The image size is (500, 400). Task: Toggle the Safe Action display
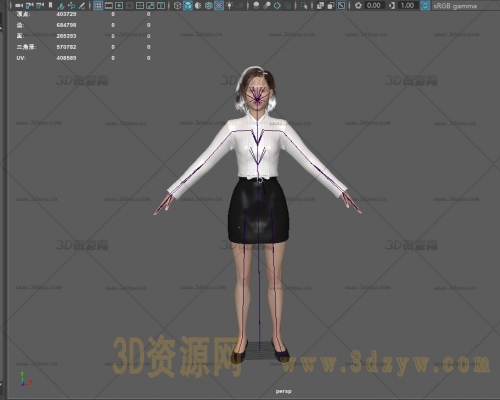click(x=150, y=5)
